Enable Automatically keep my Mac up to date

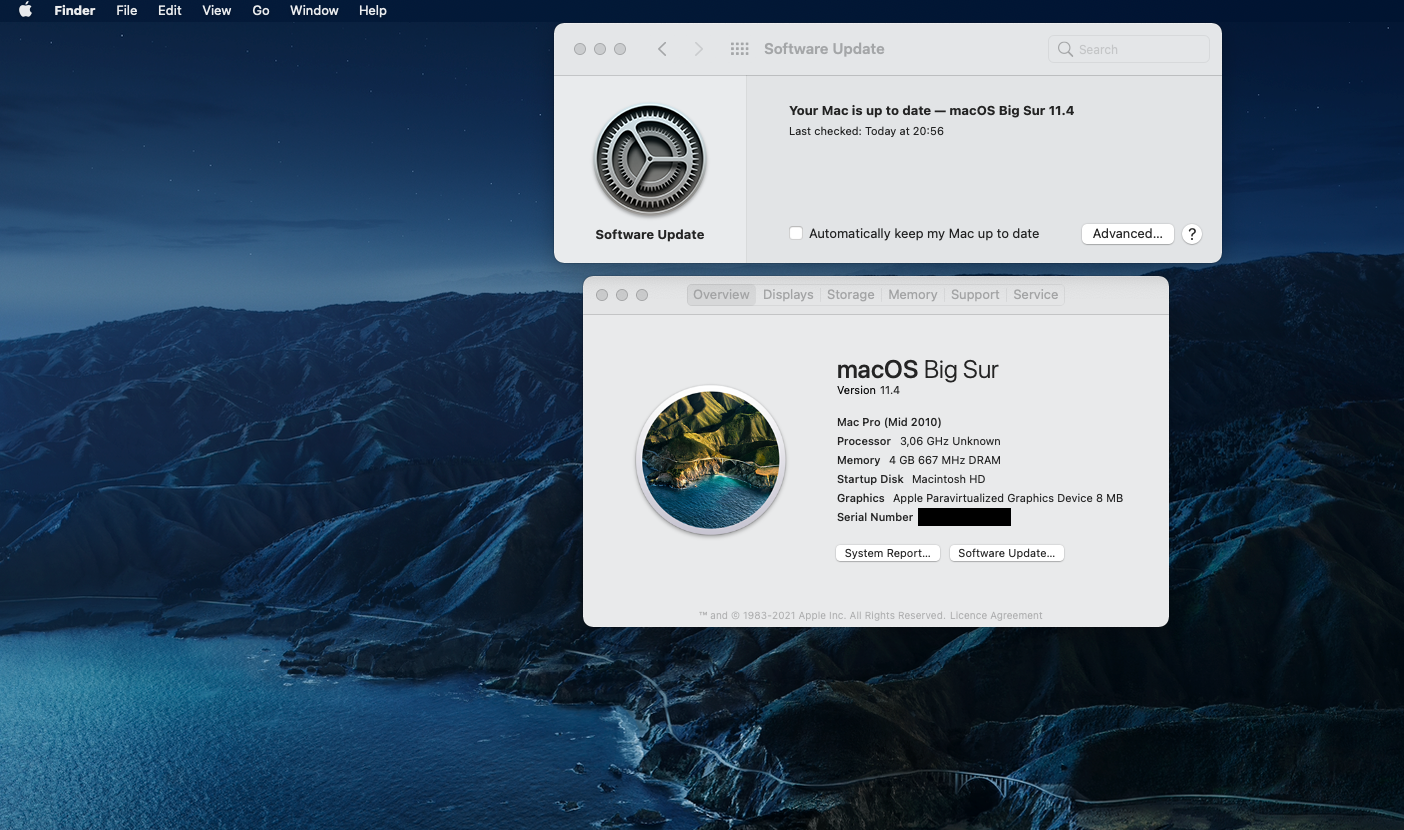796,233
